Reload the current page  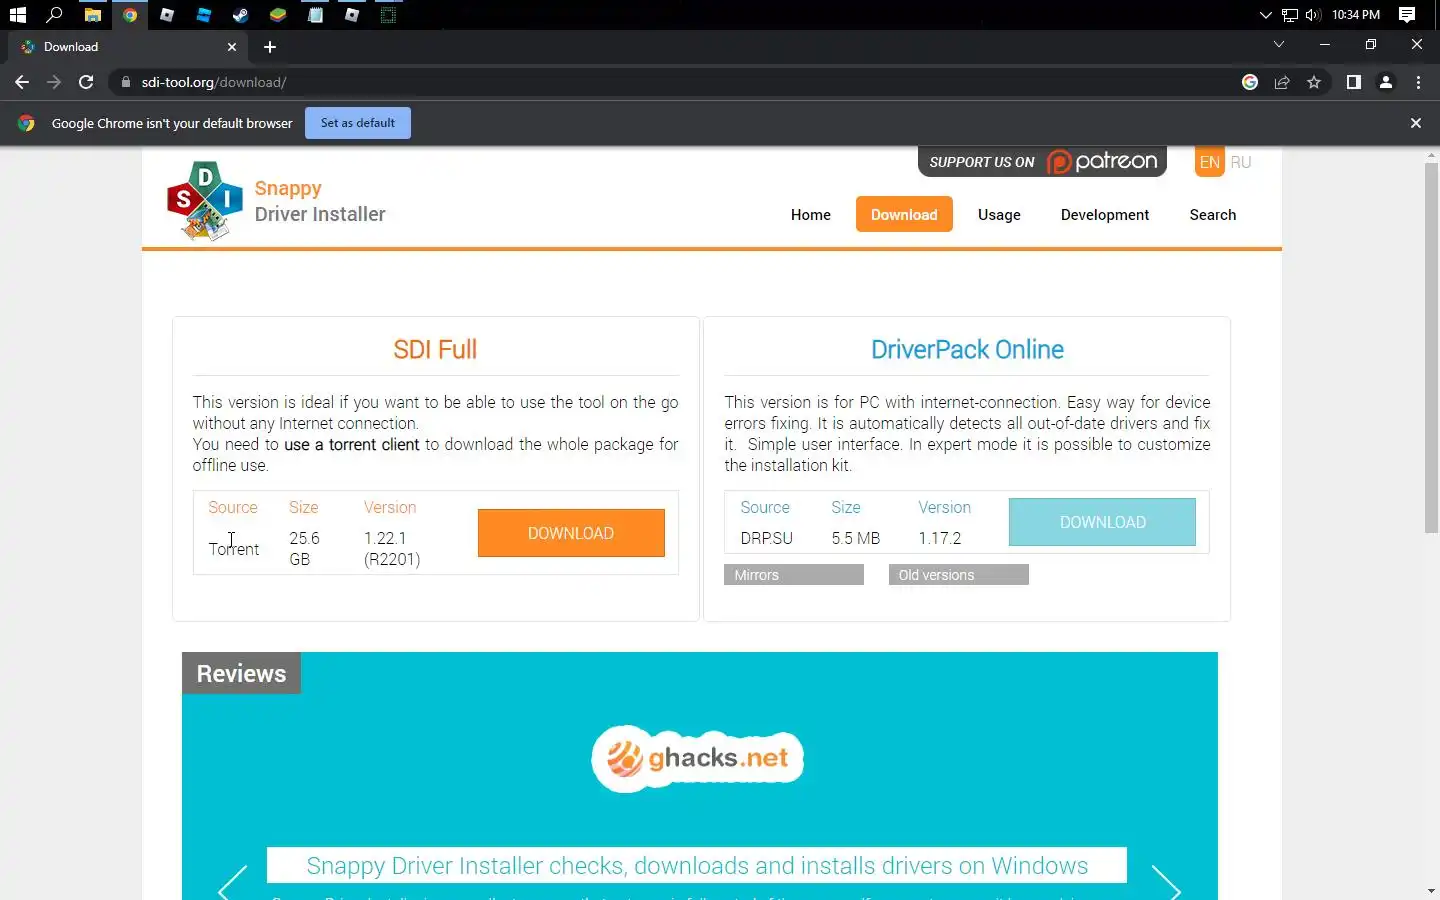(x=86, y=82)
